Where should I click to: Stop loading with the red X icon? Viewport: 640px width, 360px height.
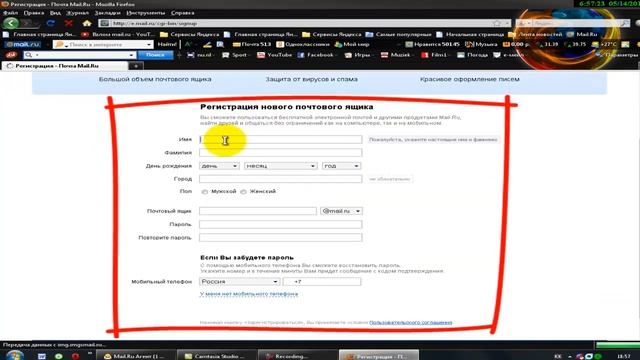[69, 23]
